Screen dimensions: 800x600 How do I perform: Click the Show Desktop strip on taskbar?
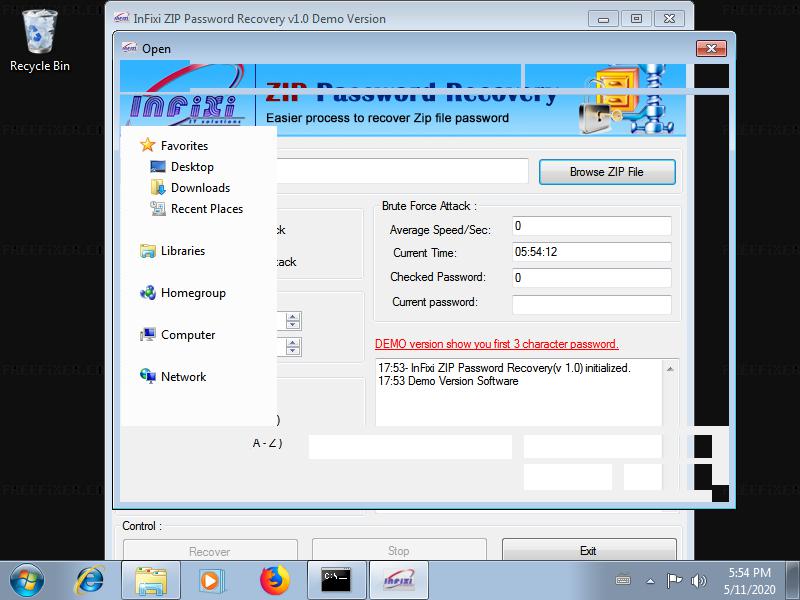(794, 581)
